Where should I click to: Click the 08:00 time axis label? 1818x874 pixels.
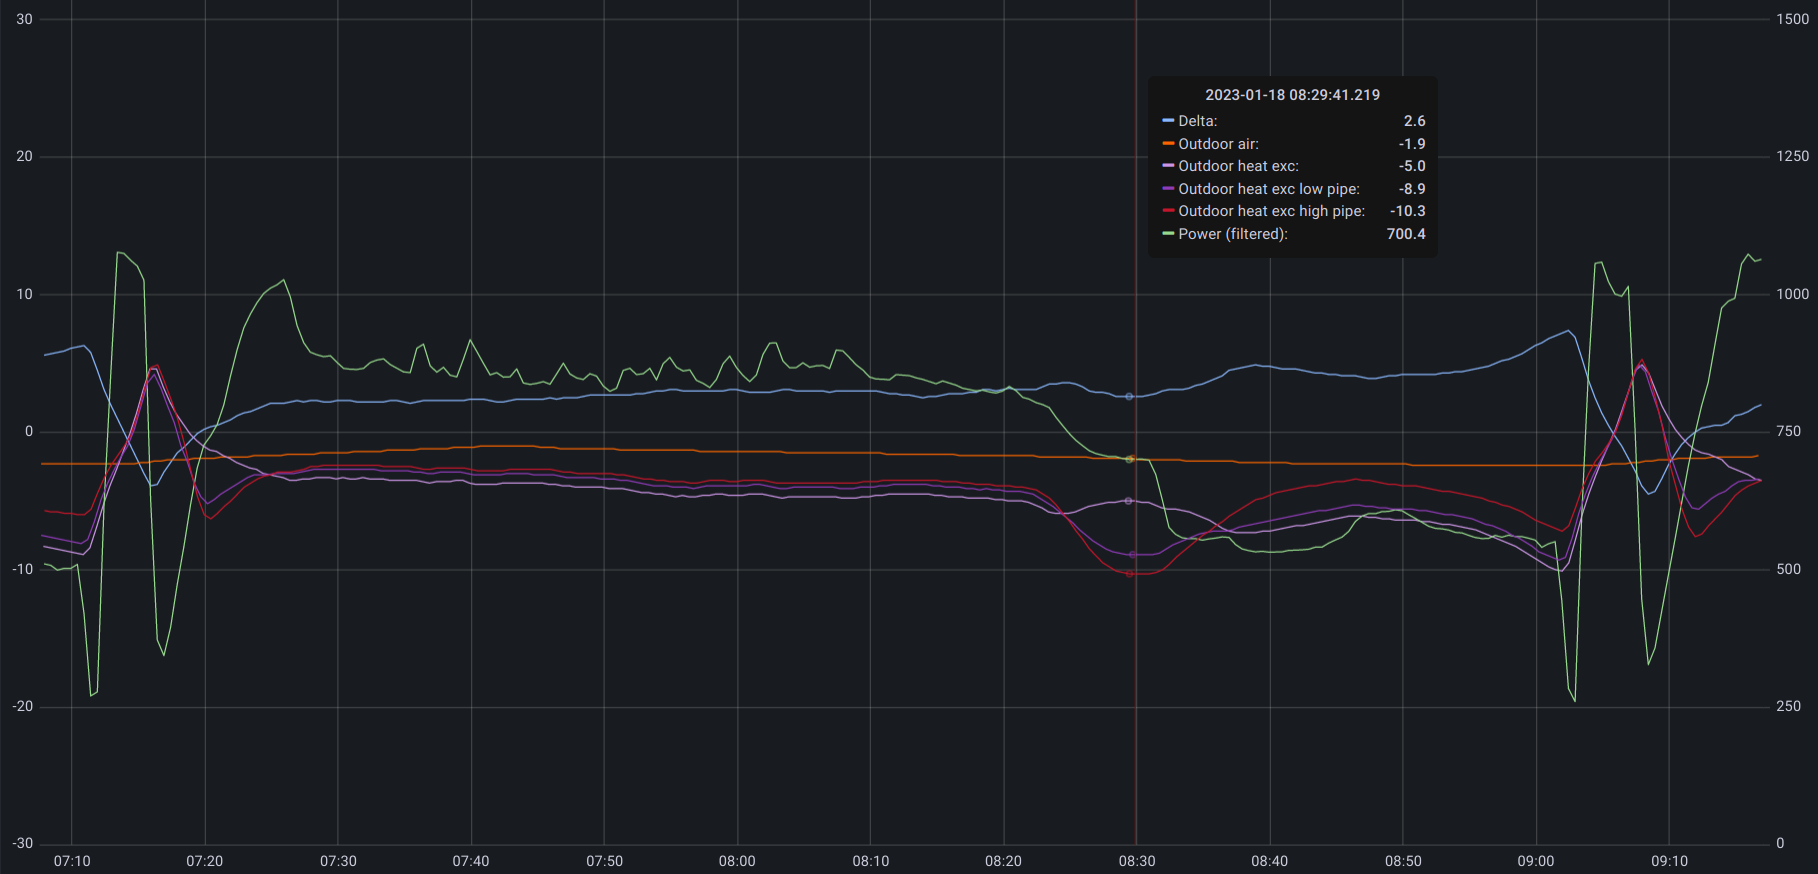737,861
